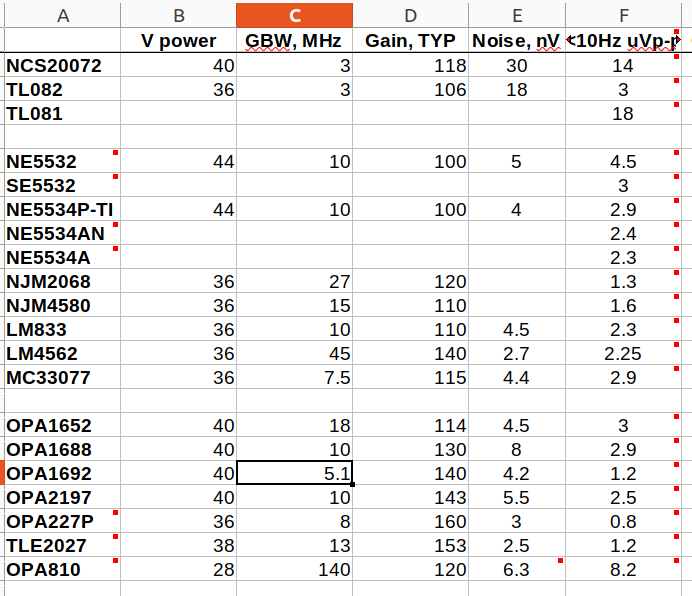Click the 'Noise, nV' header cell
This screenshot has height=596, width=692.
pos(517,41)
